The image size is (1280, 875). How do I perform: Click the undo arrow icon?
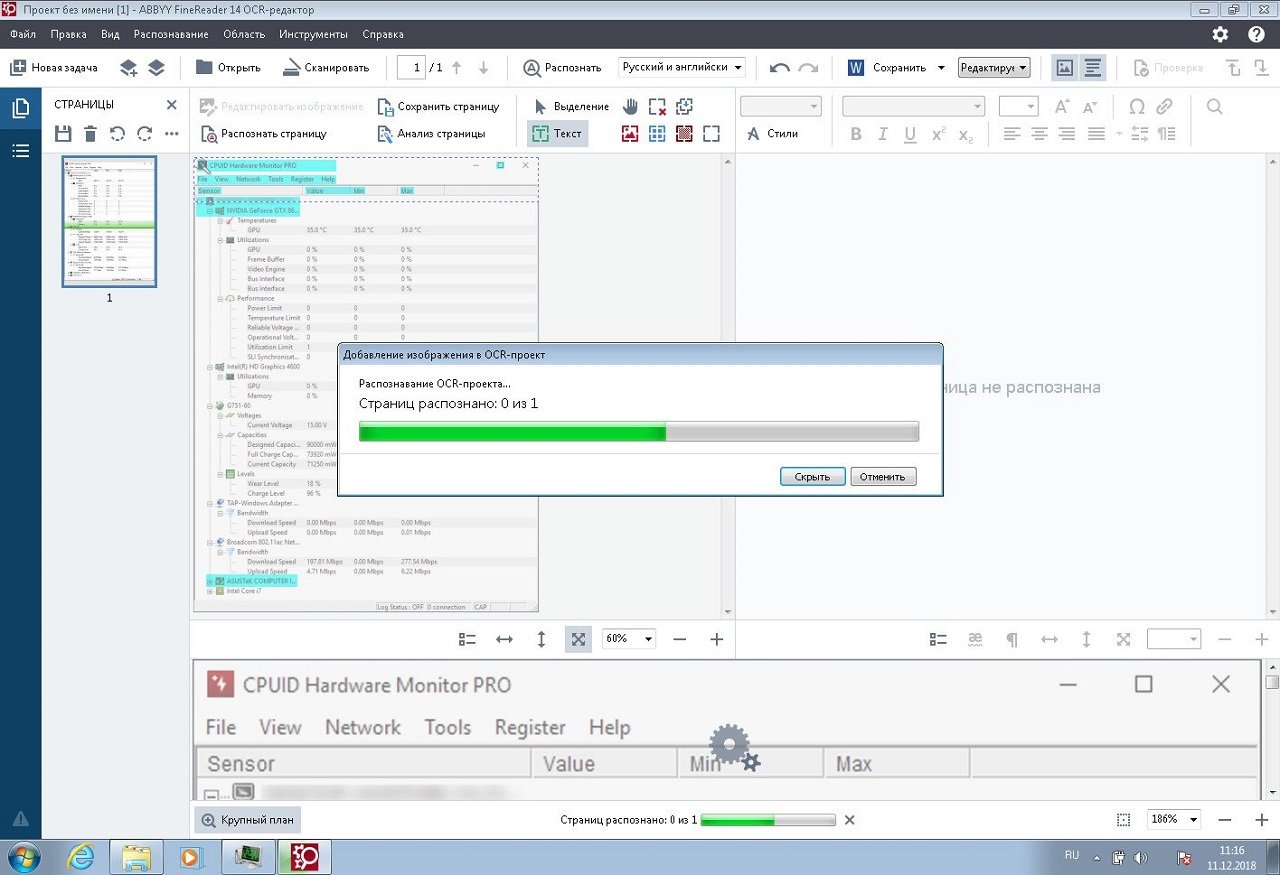point(780,68)
